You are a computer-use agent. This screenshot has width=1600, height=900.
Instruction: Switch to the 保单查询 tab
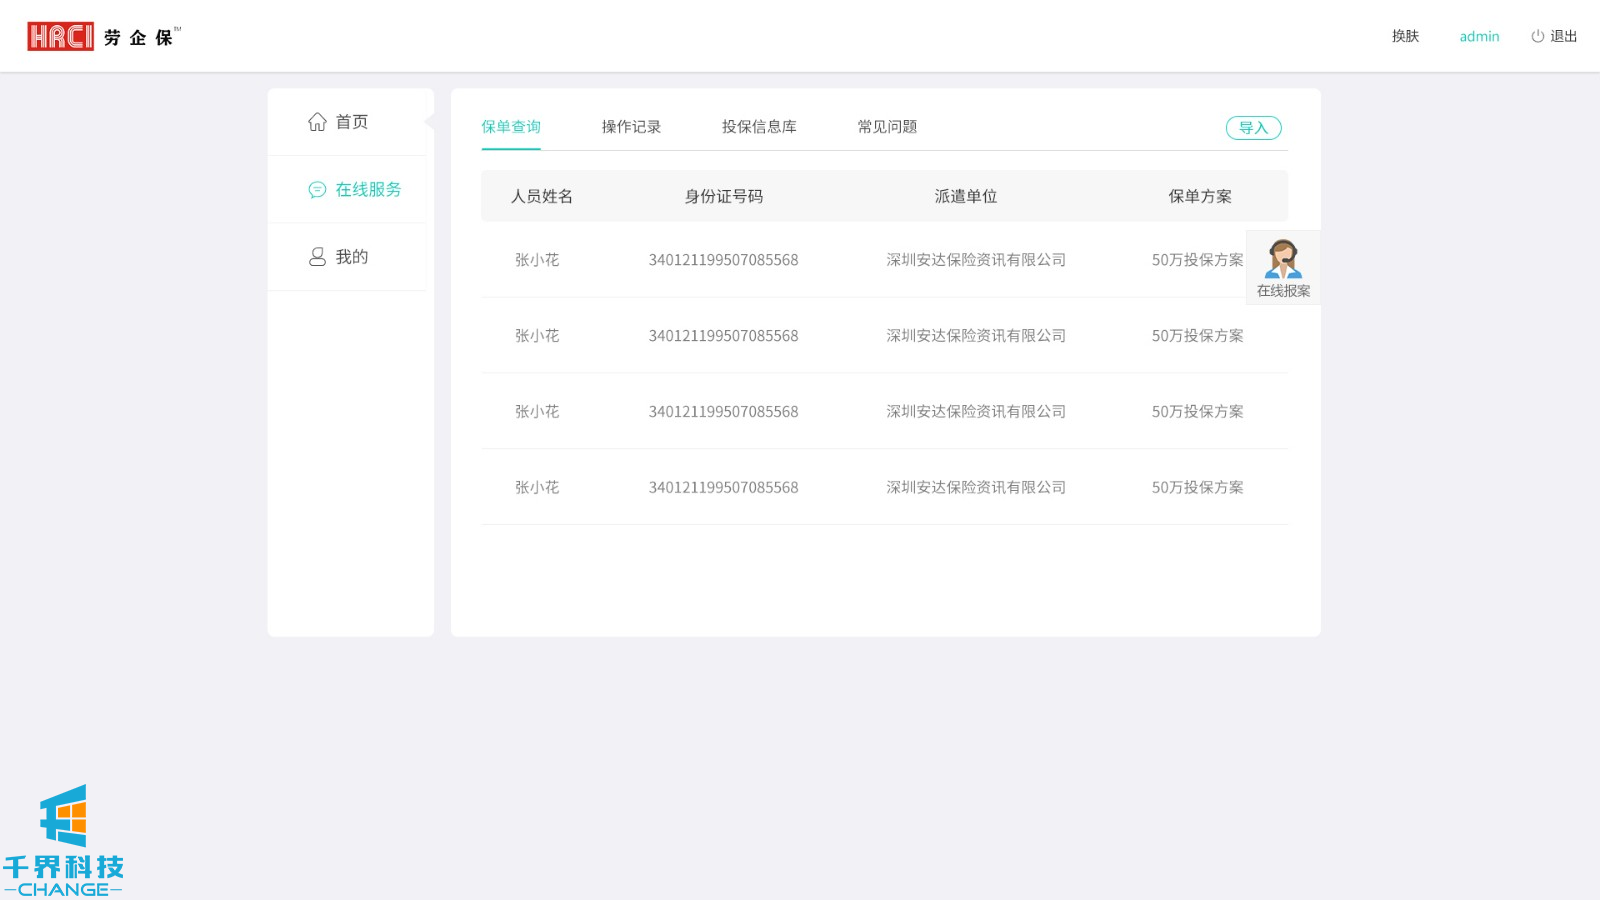(511, 127)
